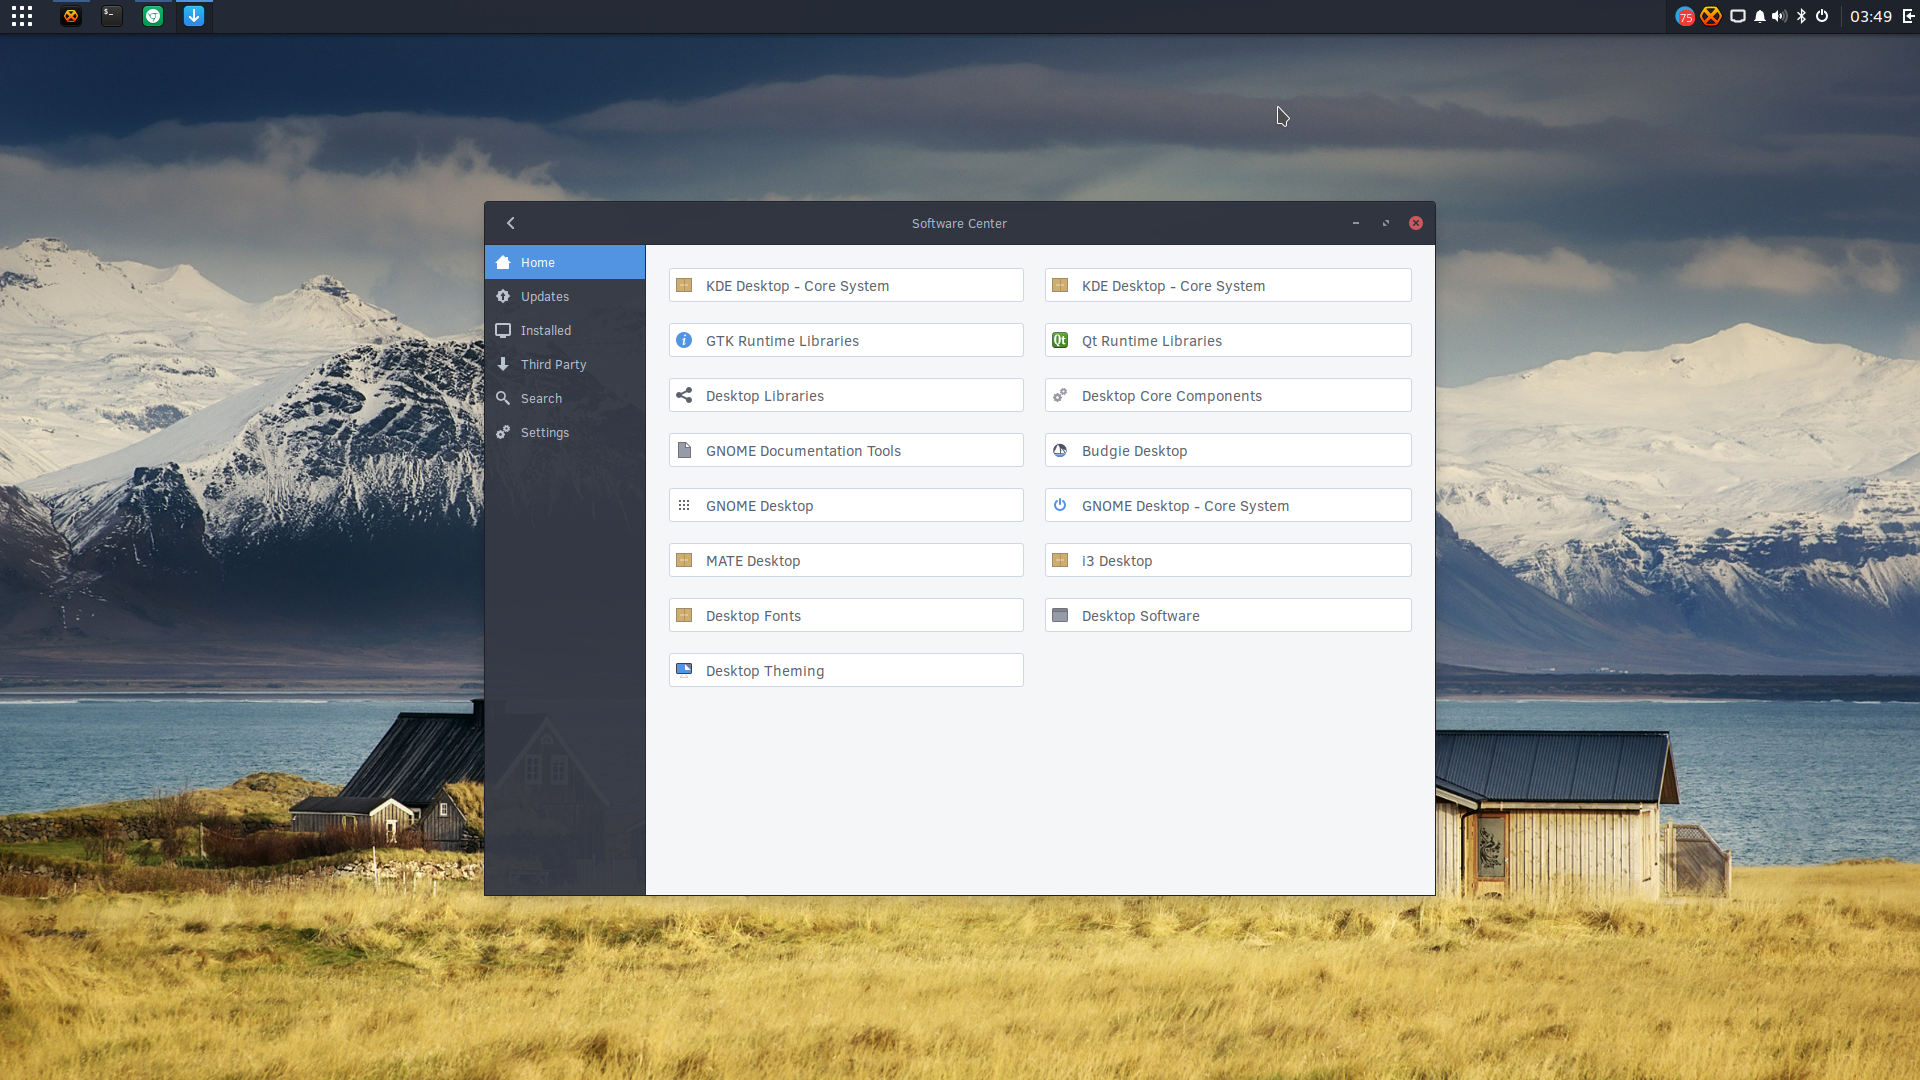This screenshot has height=1080, width=1920.
Task: Click the blue Software Center panel icon
Action: click(194, 16)
